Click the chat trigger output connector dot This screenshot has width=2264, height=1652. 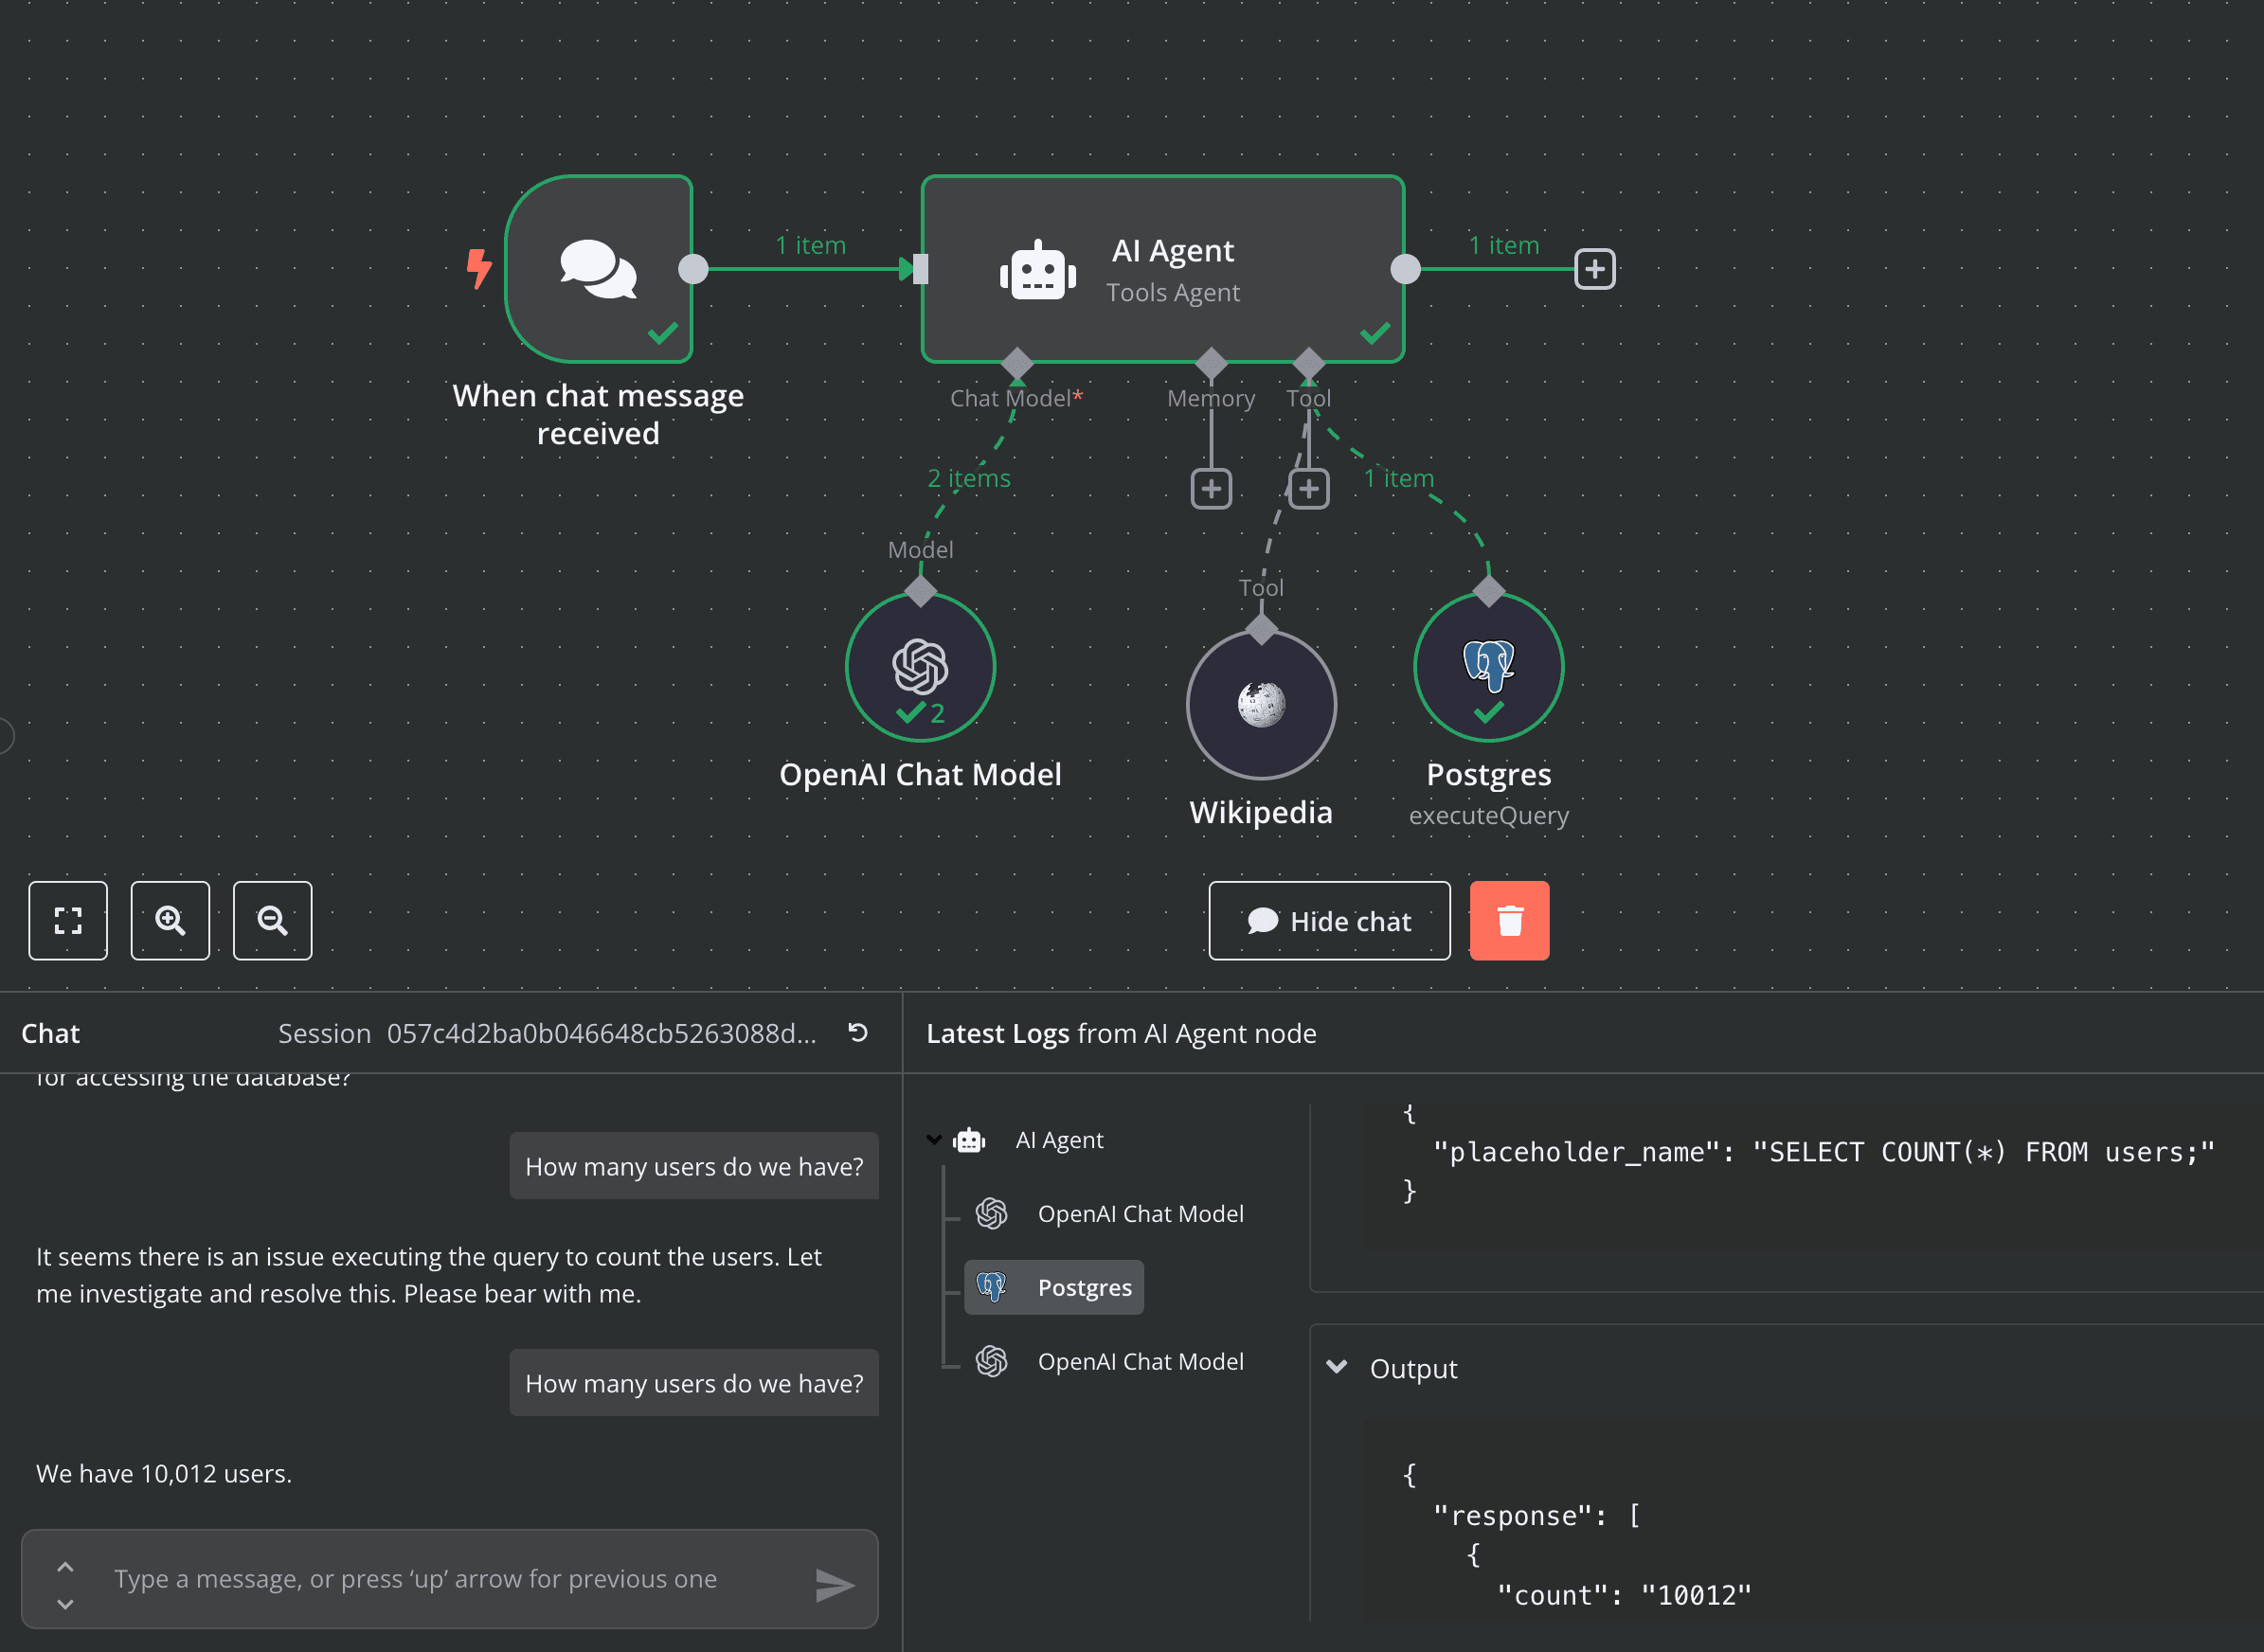coord(693,269)
